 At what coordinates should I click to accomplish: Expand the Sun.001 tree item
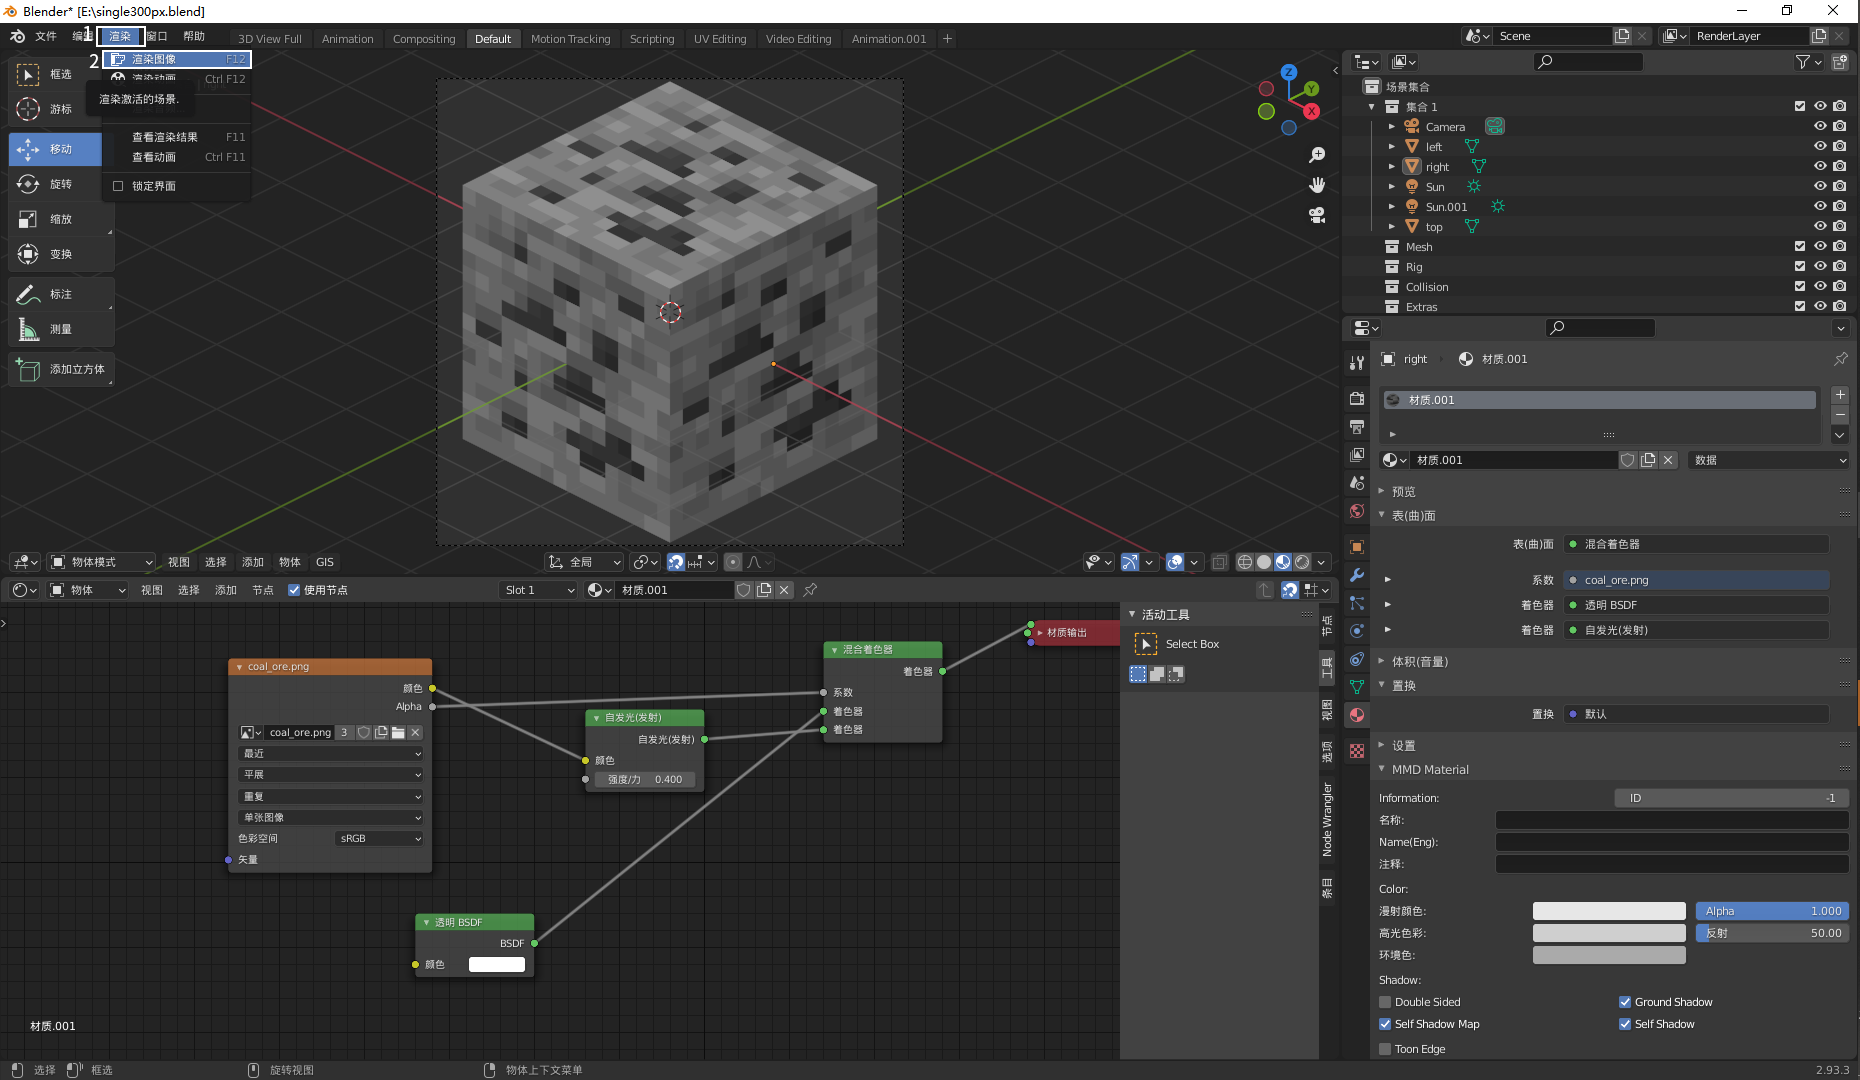click(1391, 207)
